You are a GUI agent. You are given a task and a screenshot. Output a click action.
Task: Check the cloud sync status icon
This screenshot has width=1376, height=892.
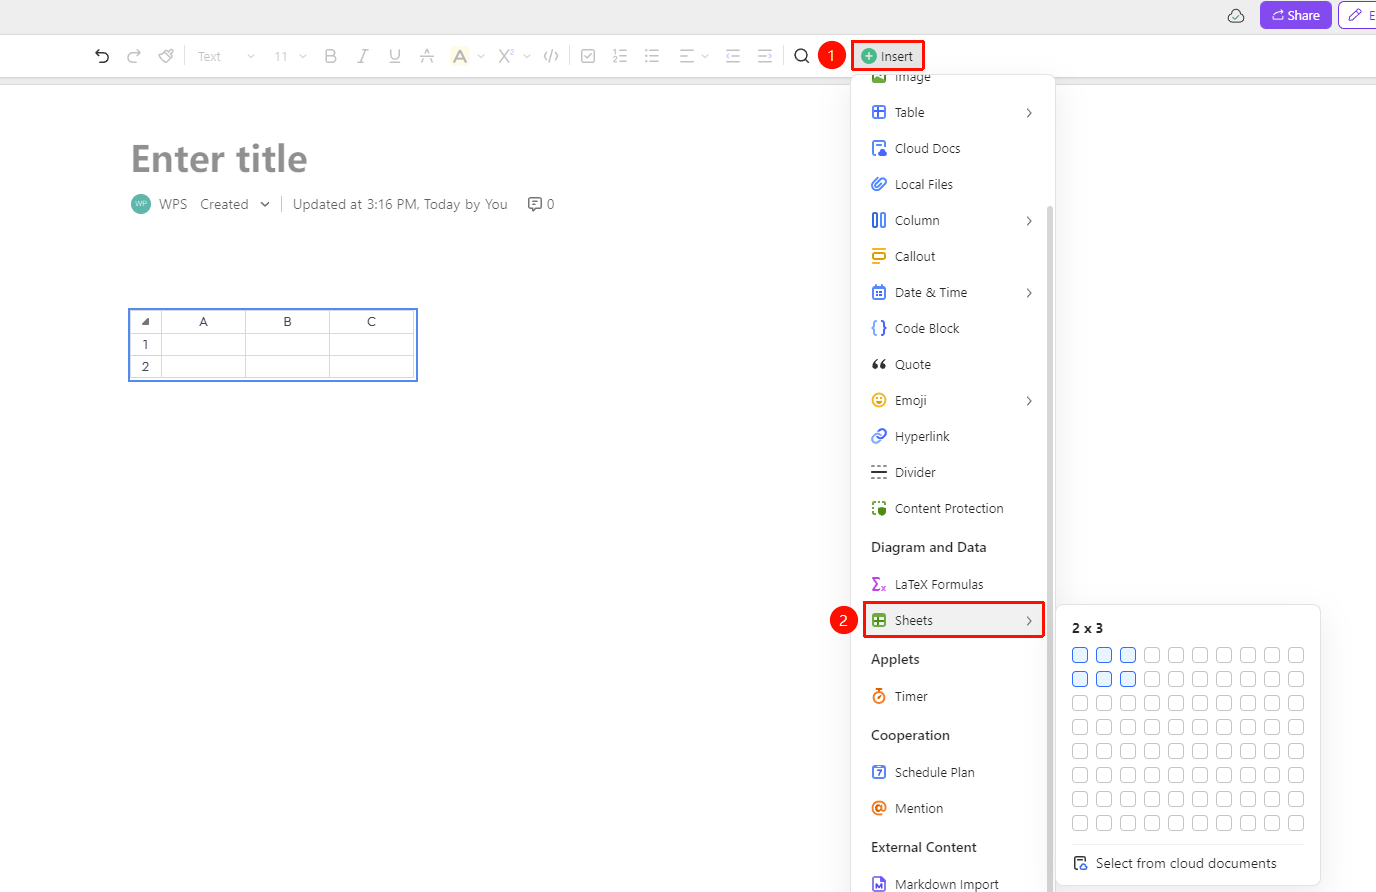pos(1236,16)
